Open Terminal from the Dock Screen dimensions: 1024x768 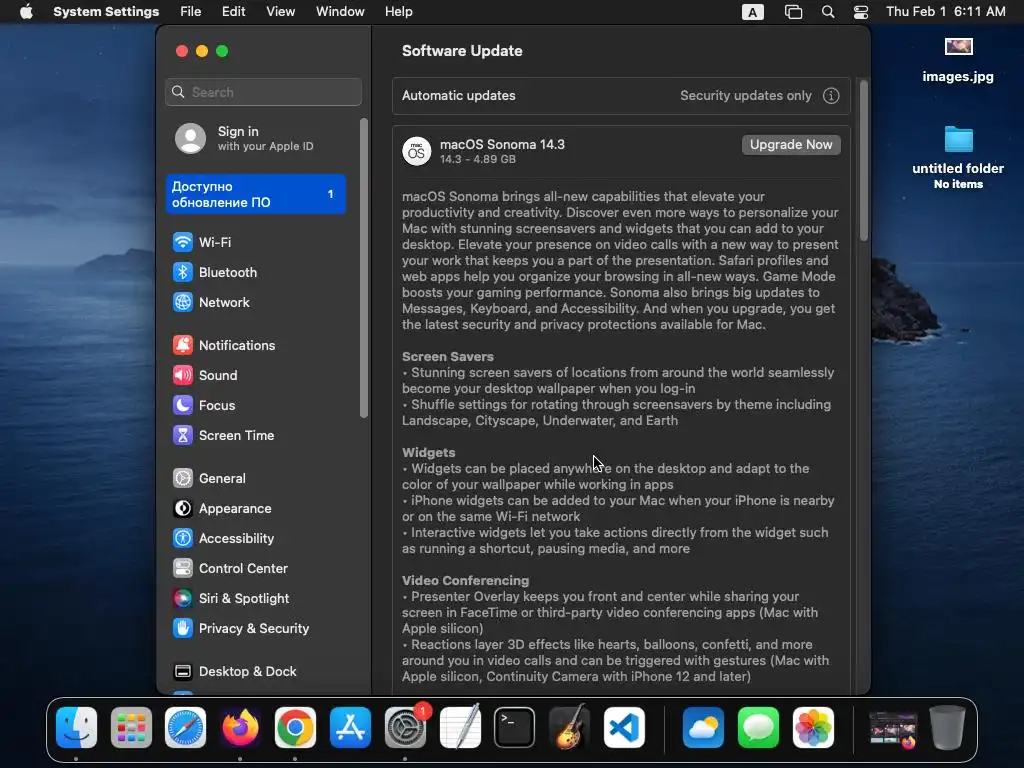pos(515,728)
